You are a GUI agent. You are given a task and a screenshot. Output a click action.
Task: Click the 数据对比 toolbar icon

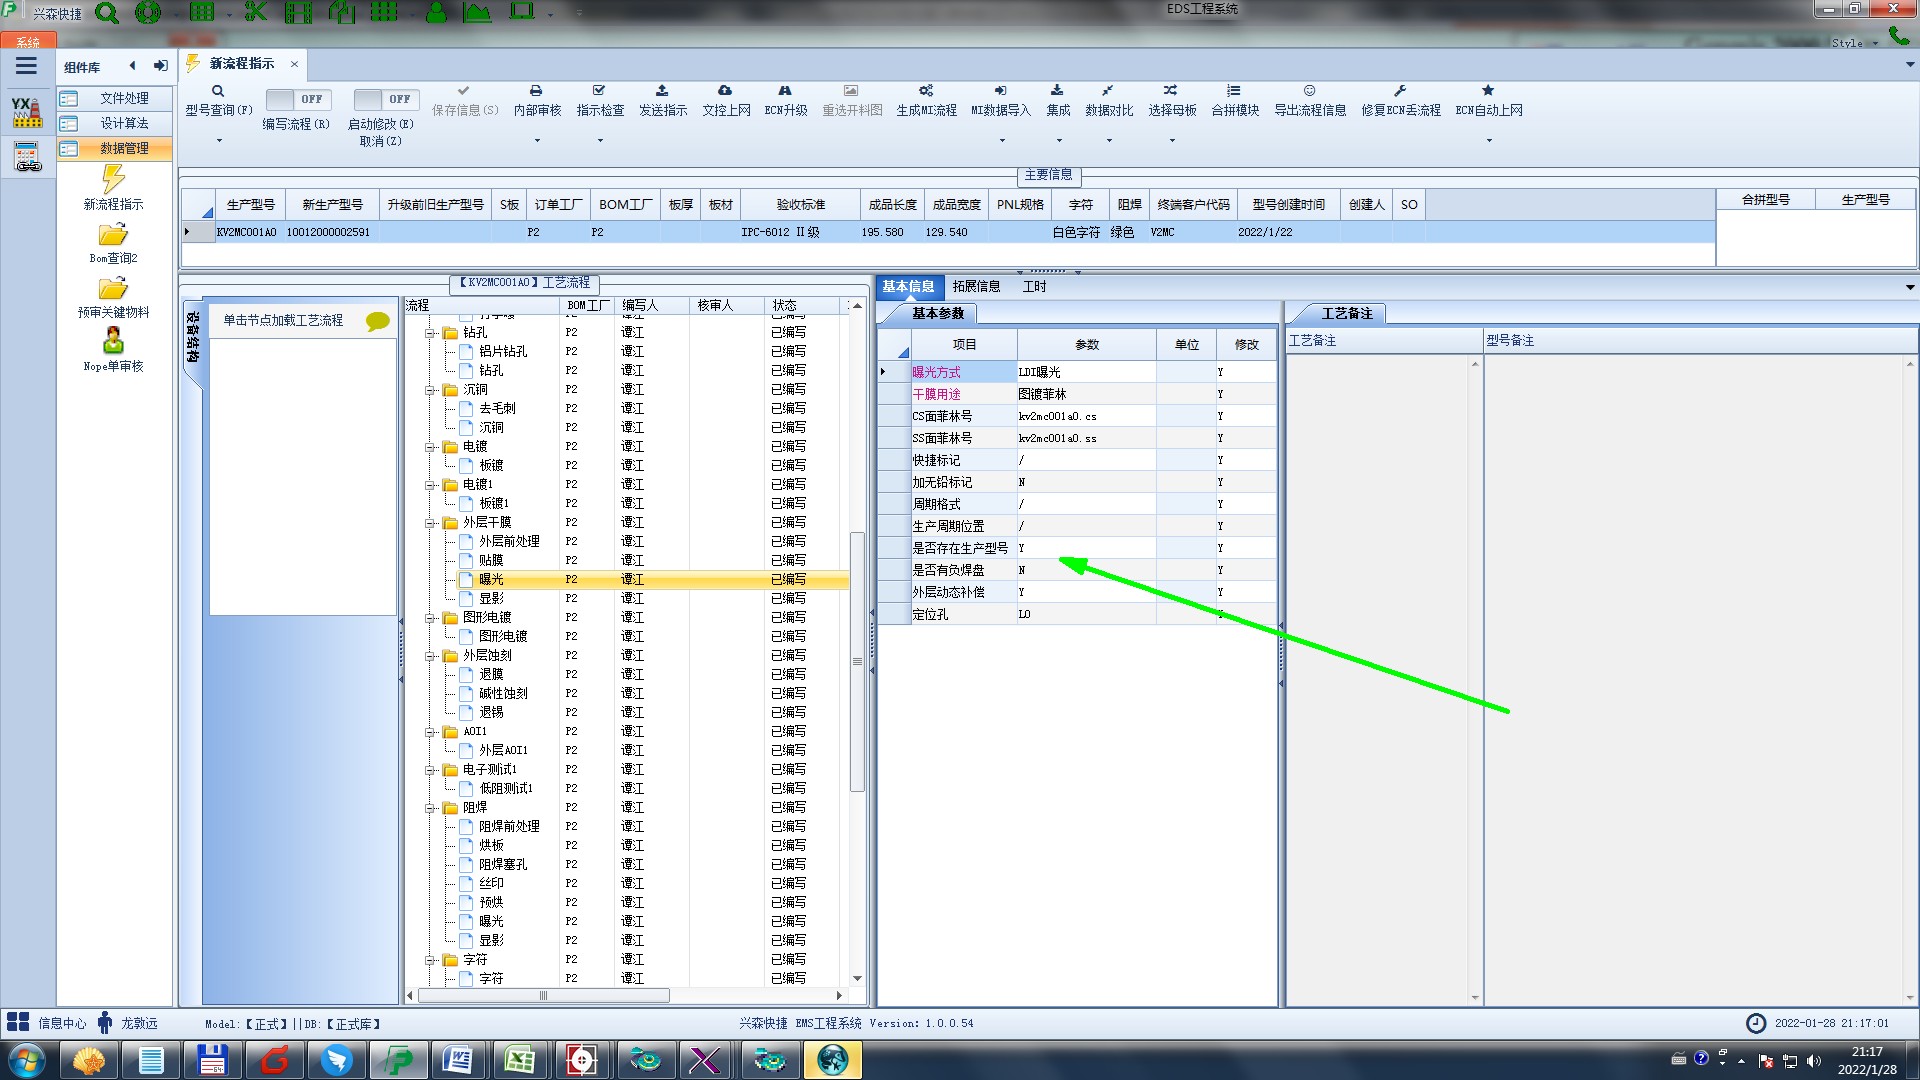[x=1108, y=91]
